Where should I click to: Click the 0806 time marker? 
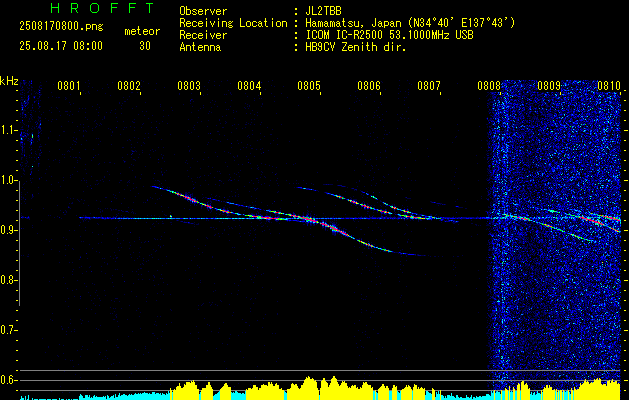pyautogui.click(x=369, y=85)
